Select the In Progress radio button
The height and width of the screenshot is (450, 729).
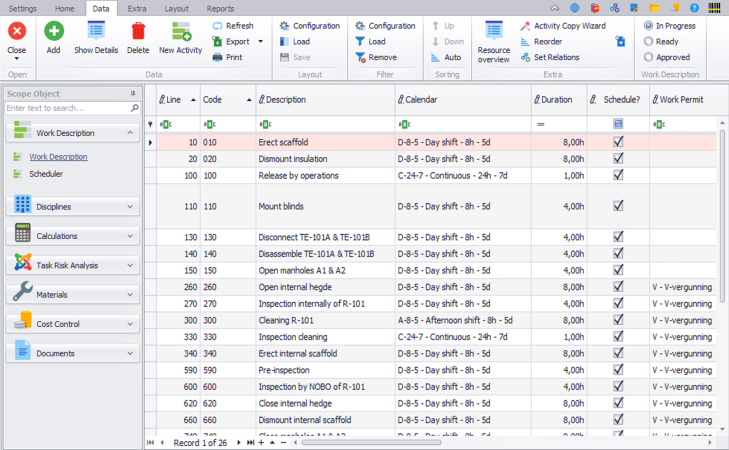point(649,26)
